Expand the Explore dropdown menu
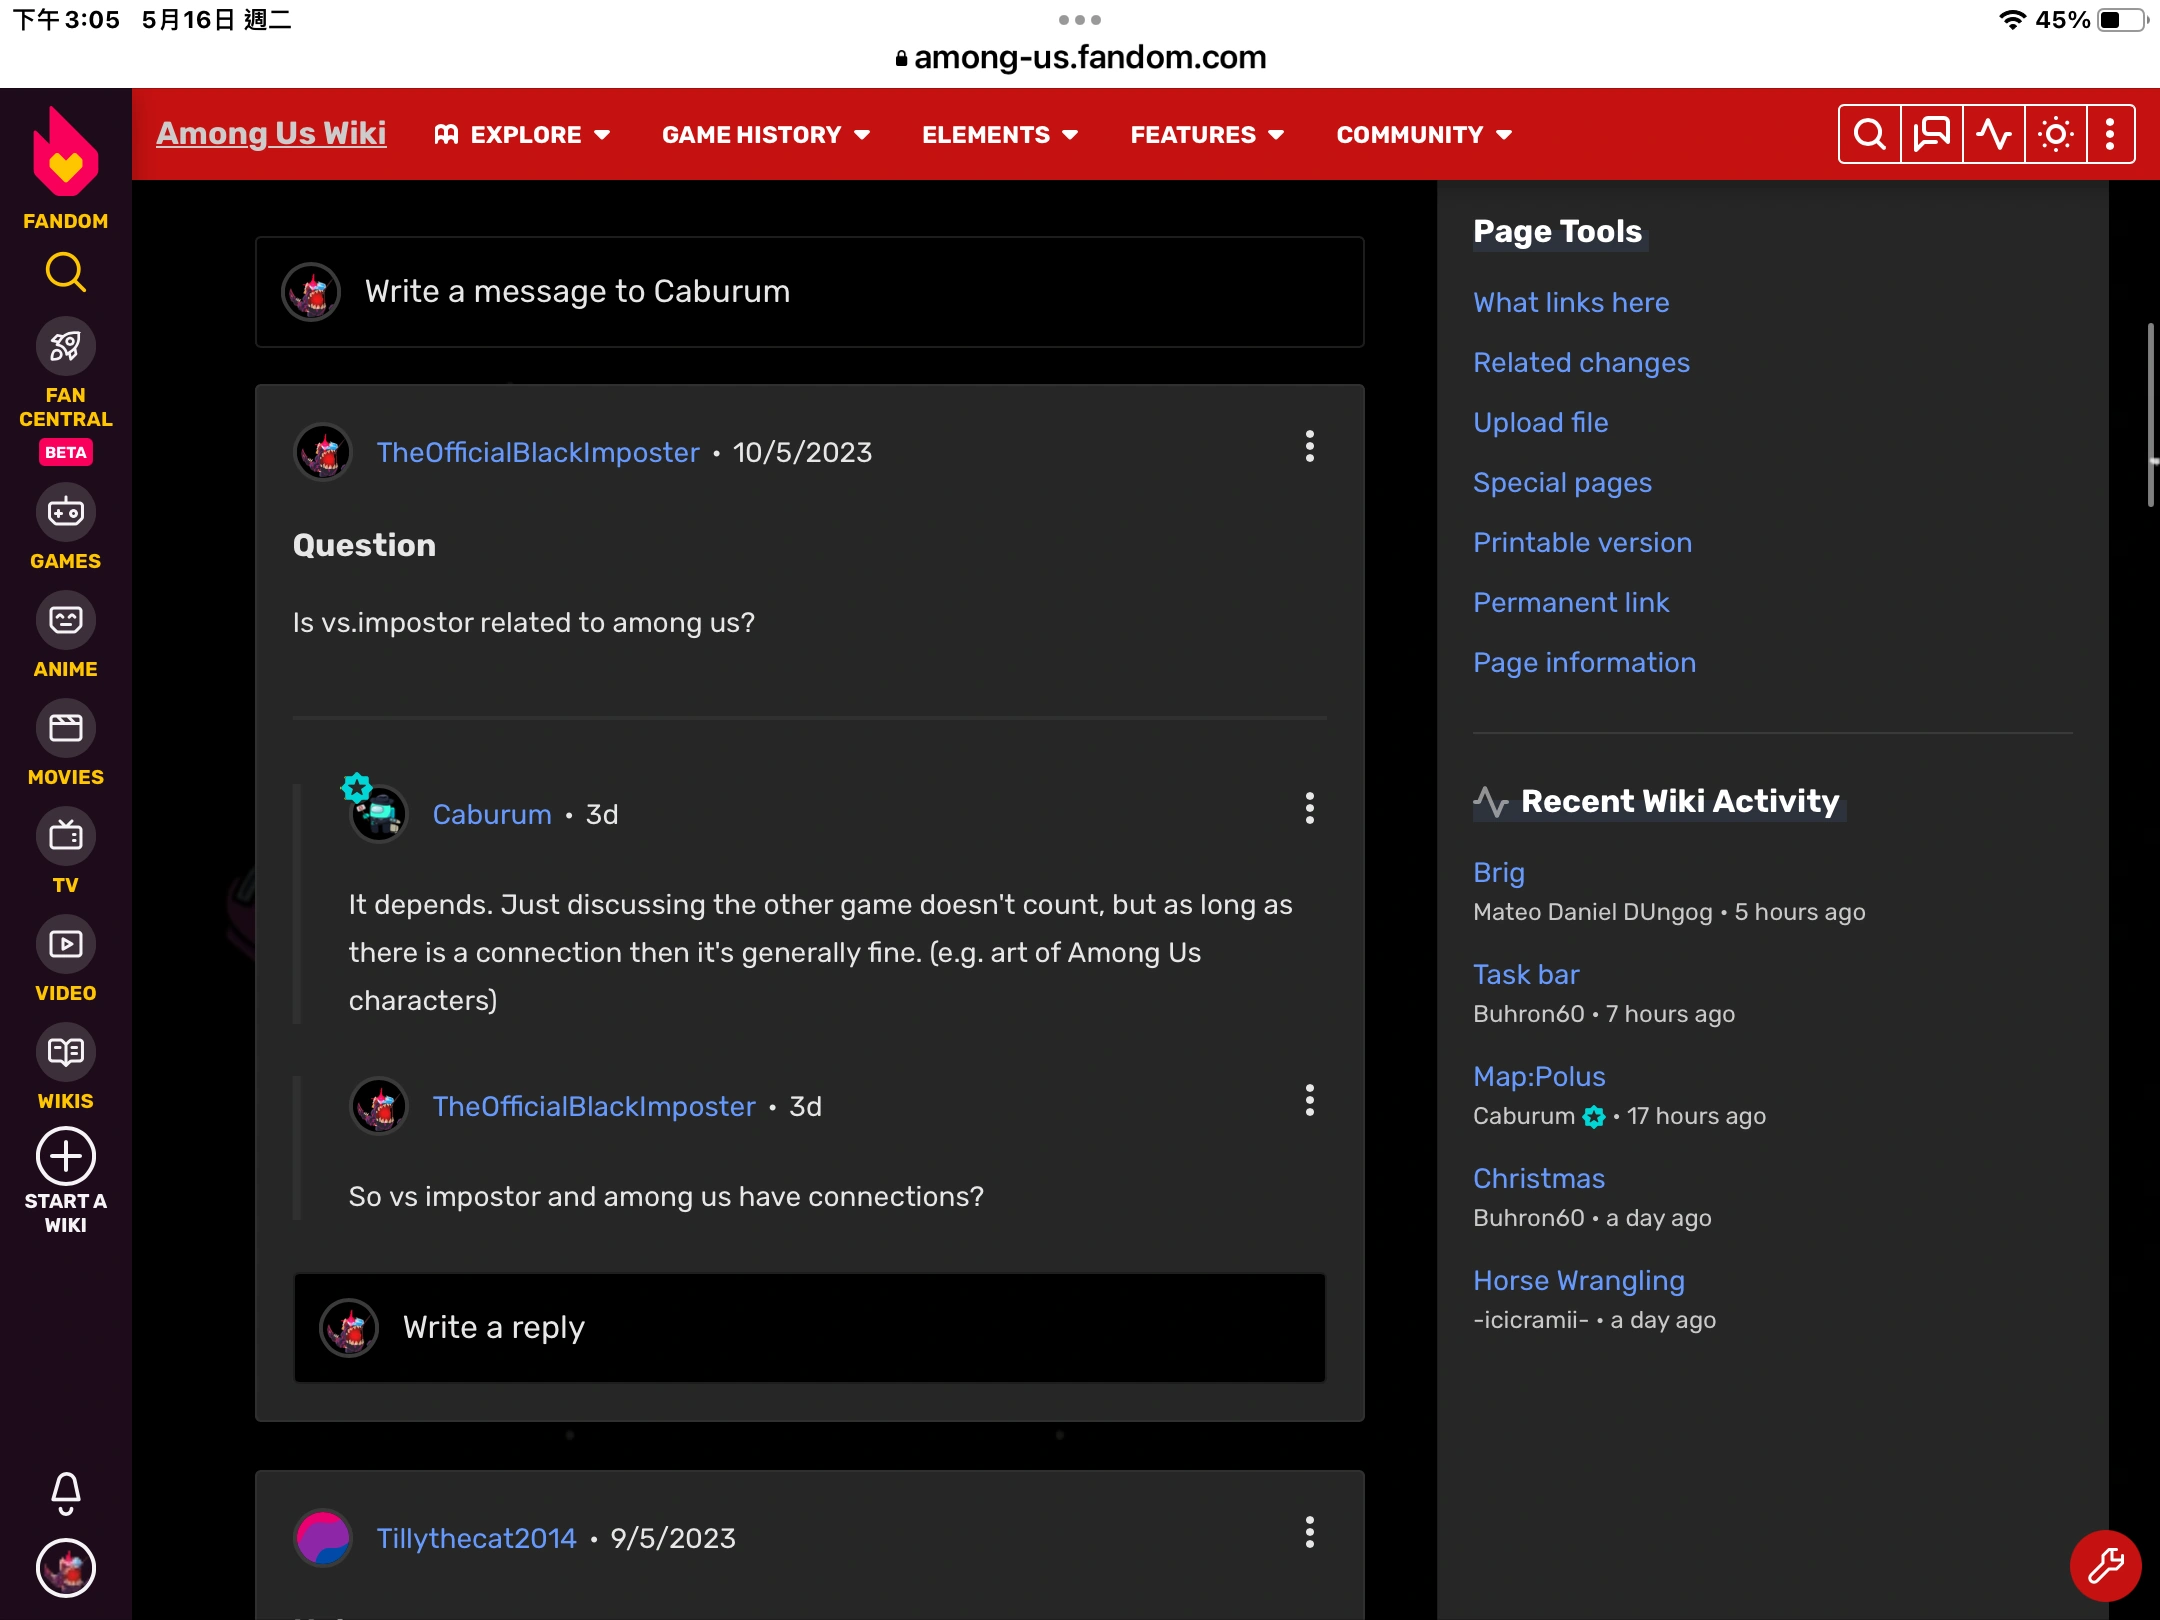The width and height of the screenshot is (2160, 1620). 523,135
